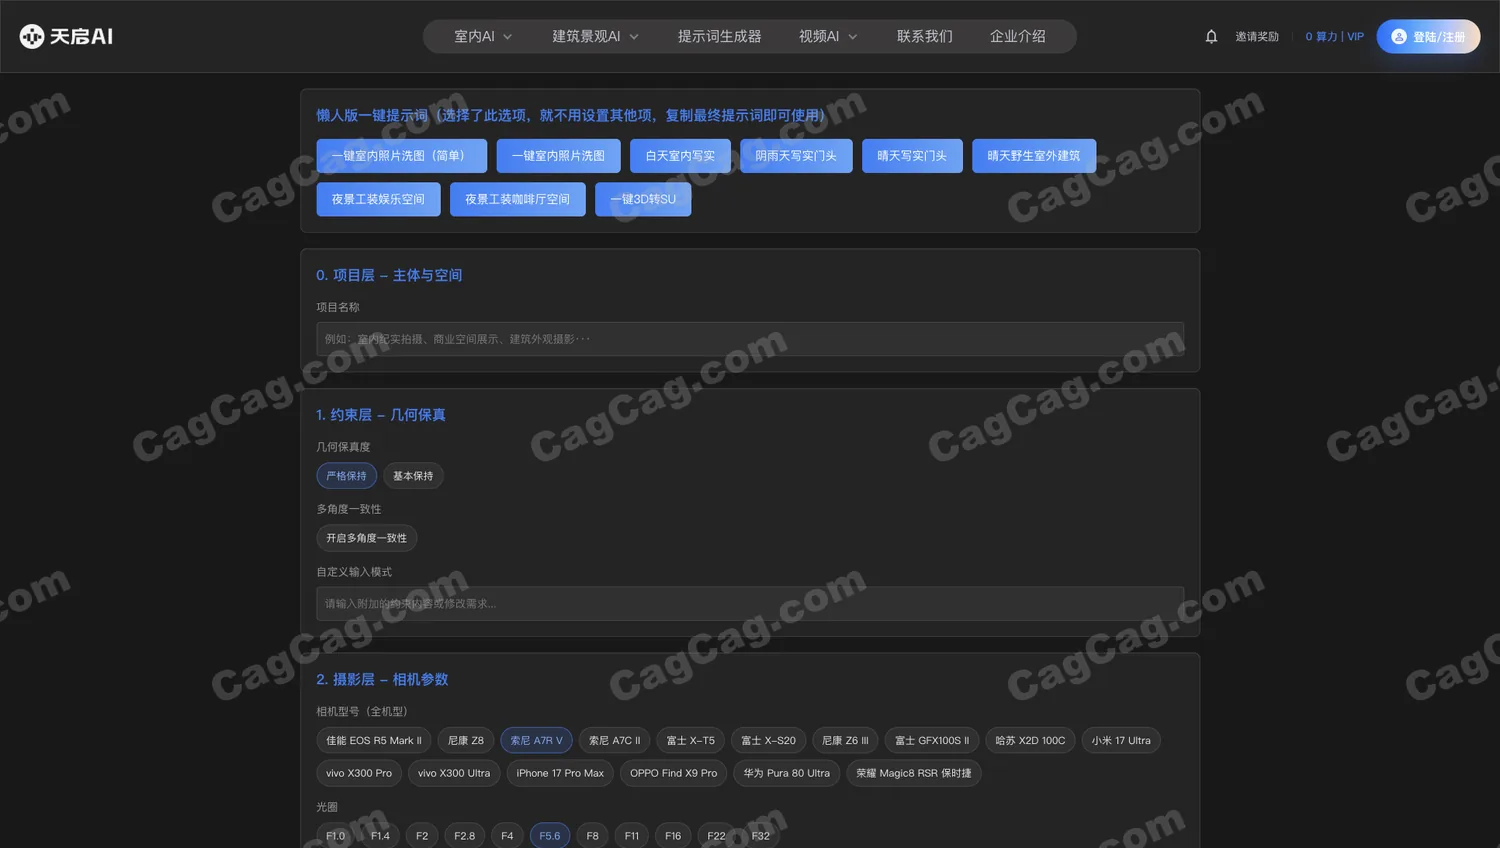Select camera 华为 Pura 80 Ultra
Image resolution: width=1500 pixels, height=848 pixels.
(786, 773)
